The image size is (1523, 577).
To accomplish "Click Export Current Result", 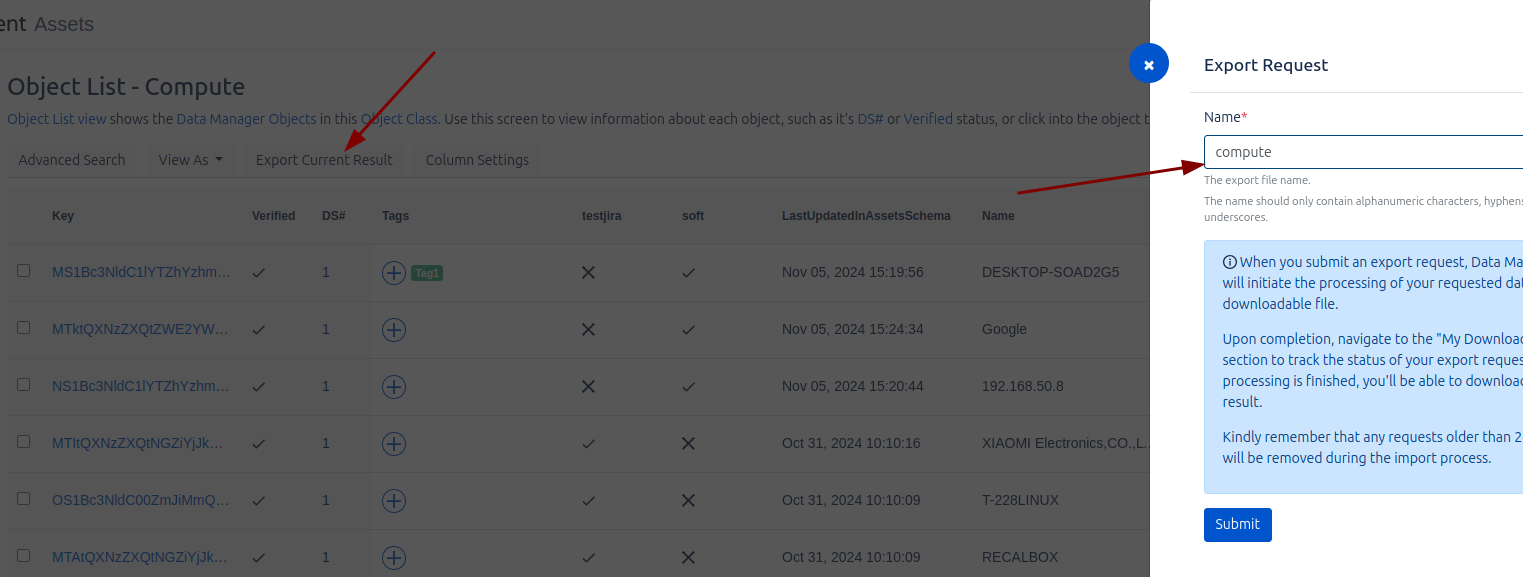I will pos(324,160).
